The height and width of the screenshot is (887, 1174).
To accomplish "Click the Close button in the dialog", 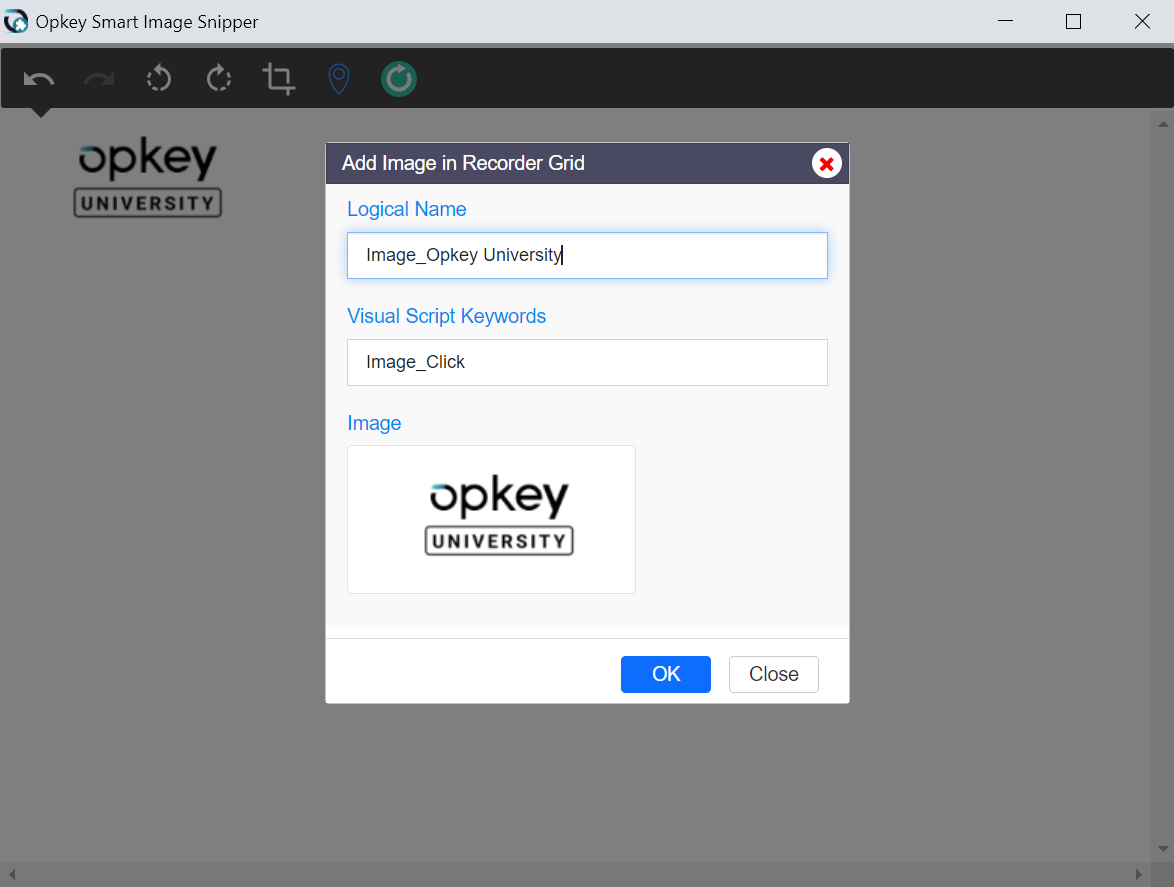I will (x=773, y=674).
